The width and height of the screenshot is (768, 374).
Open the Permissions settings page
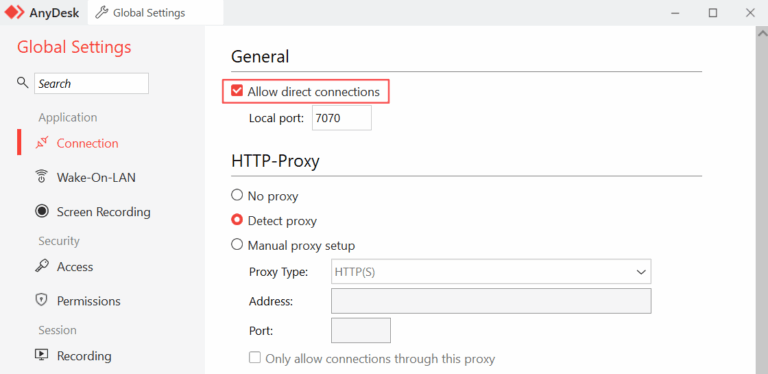tap(88, 300)
